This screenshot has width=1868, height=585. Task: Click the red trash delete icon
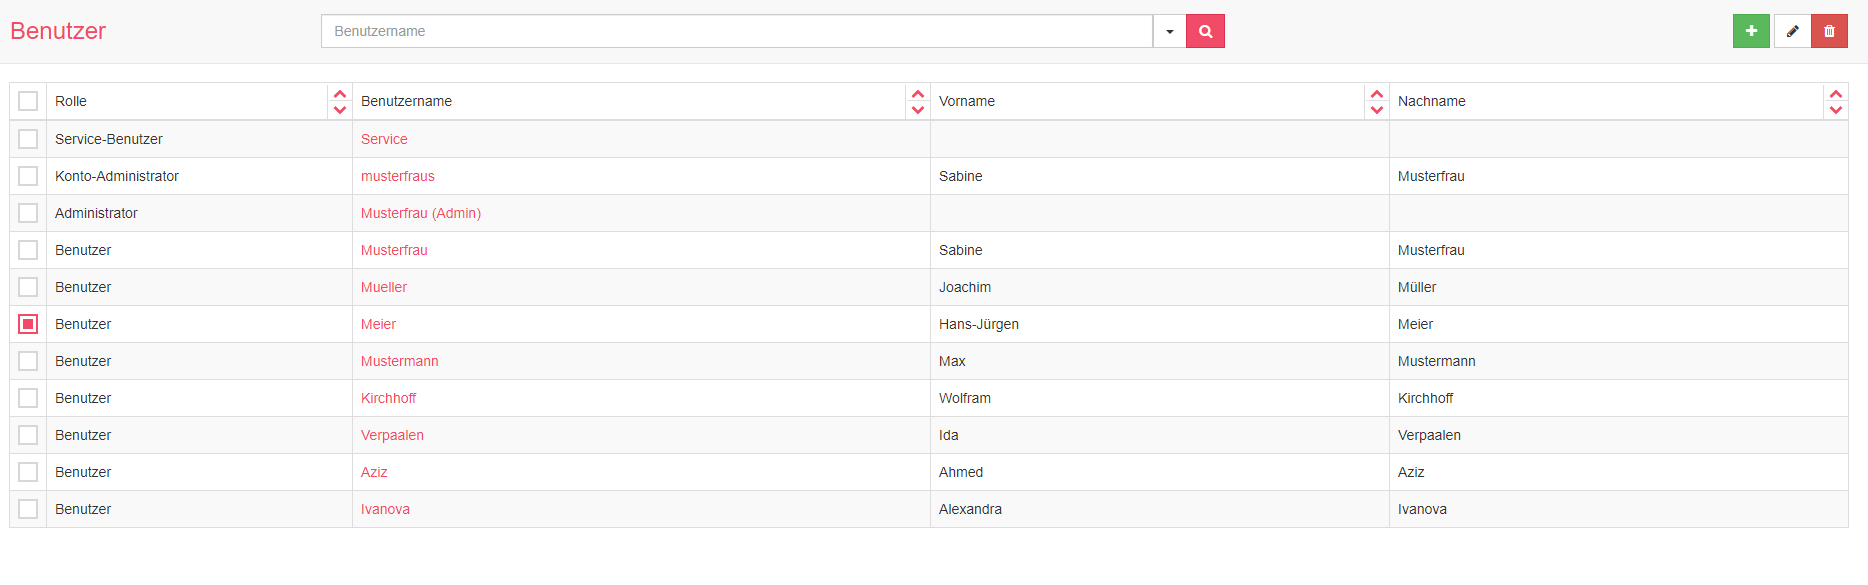(1829, 31)
